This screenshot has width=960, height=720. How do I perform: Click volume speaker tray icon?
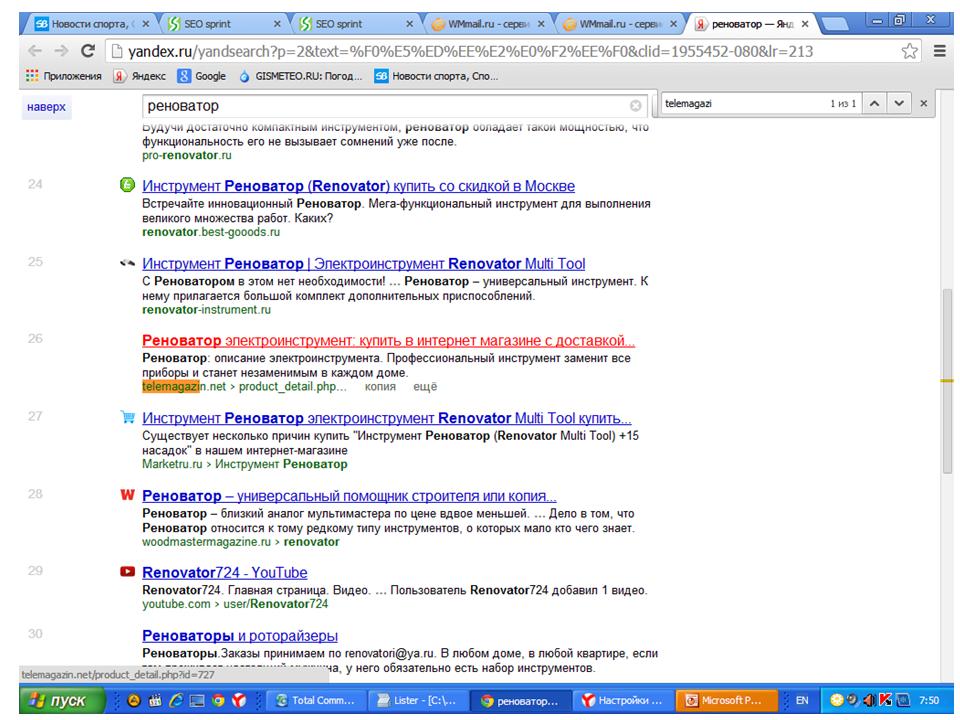point(869,700)
